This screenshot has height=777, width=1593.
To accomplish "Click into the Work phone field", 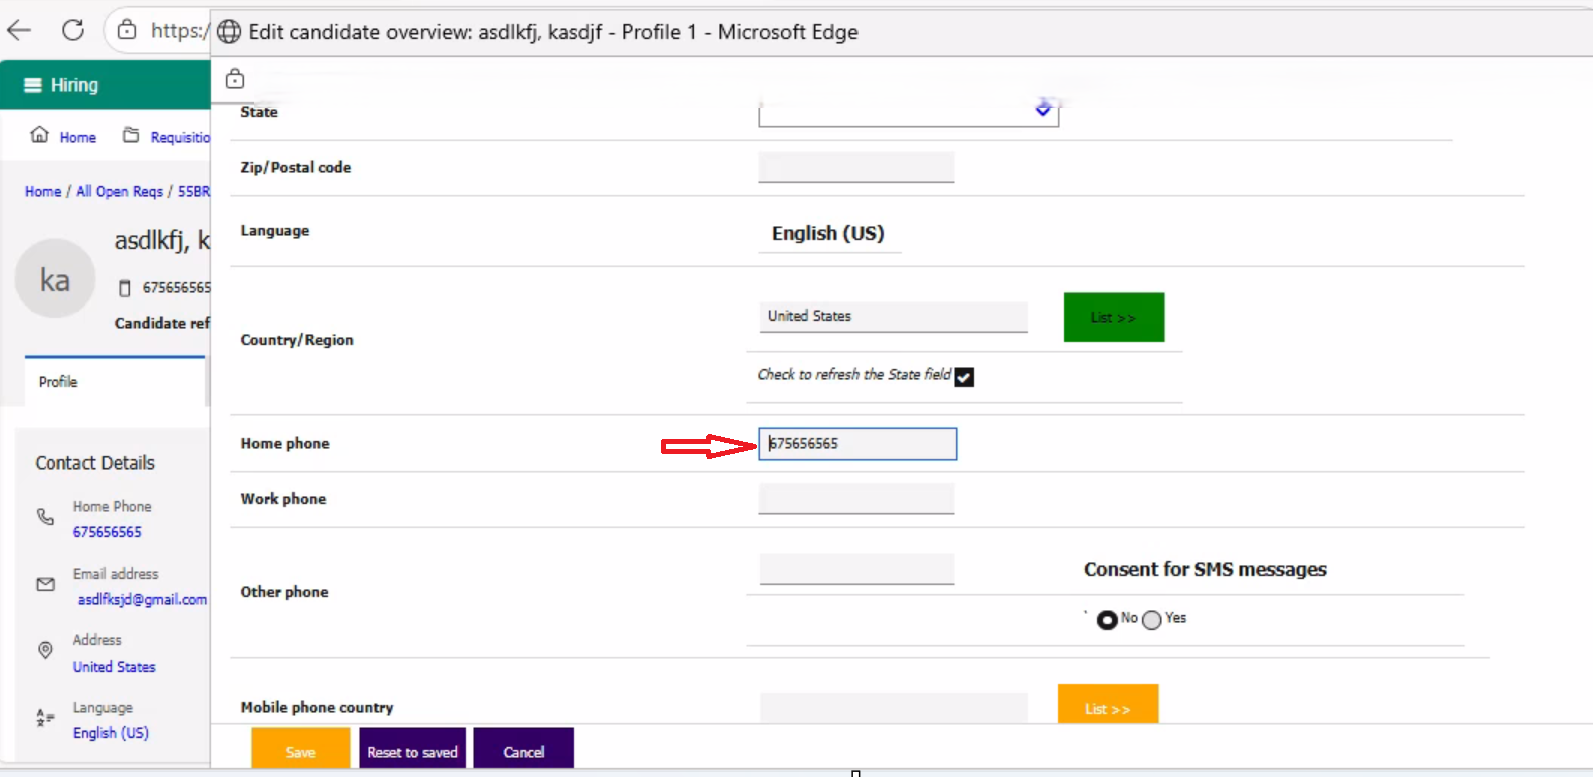I will click(856, 499).
